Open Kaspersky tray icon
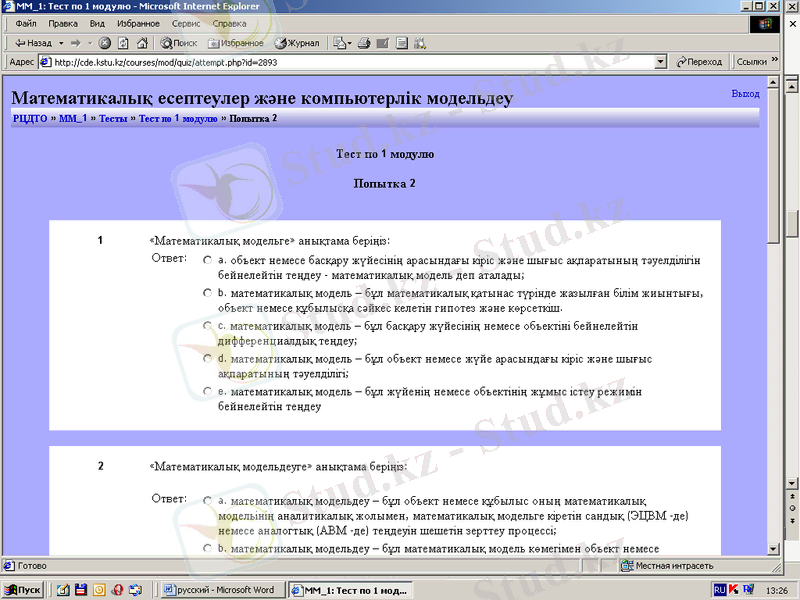The height and width of the screenshot is (600, 800). 734,590
